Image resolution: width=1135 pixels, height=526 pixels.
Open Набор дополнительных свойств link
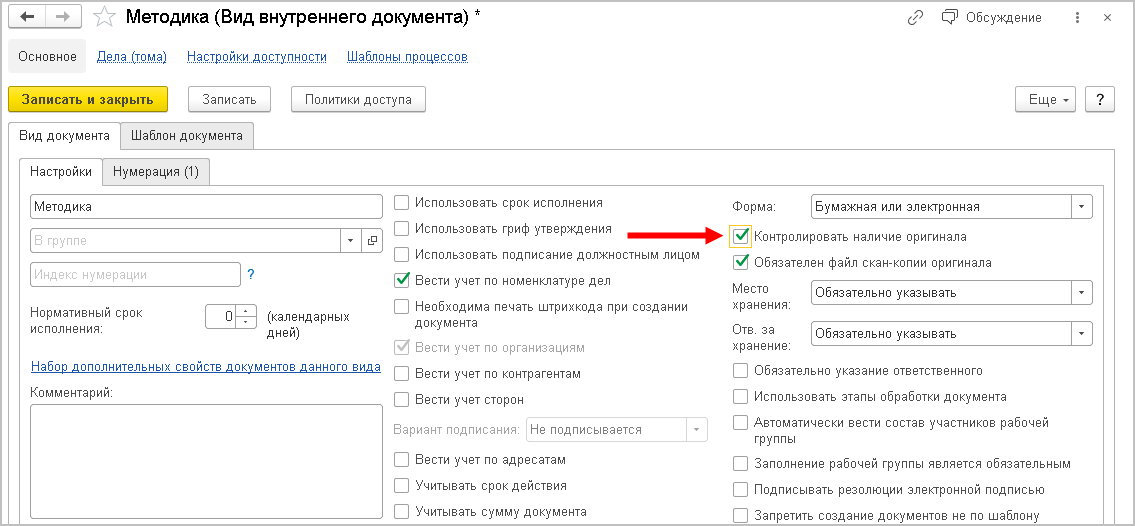pos(206,367)
